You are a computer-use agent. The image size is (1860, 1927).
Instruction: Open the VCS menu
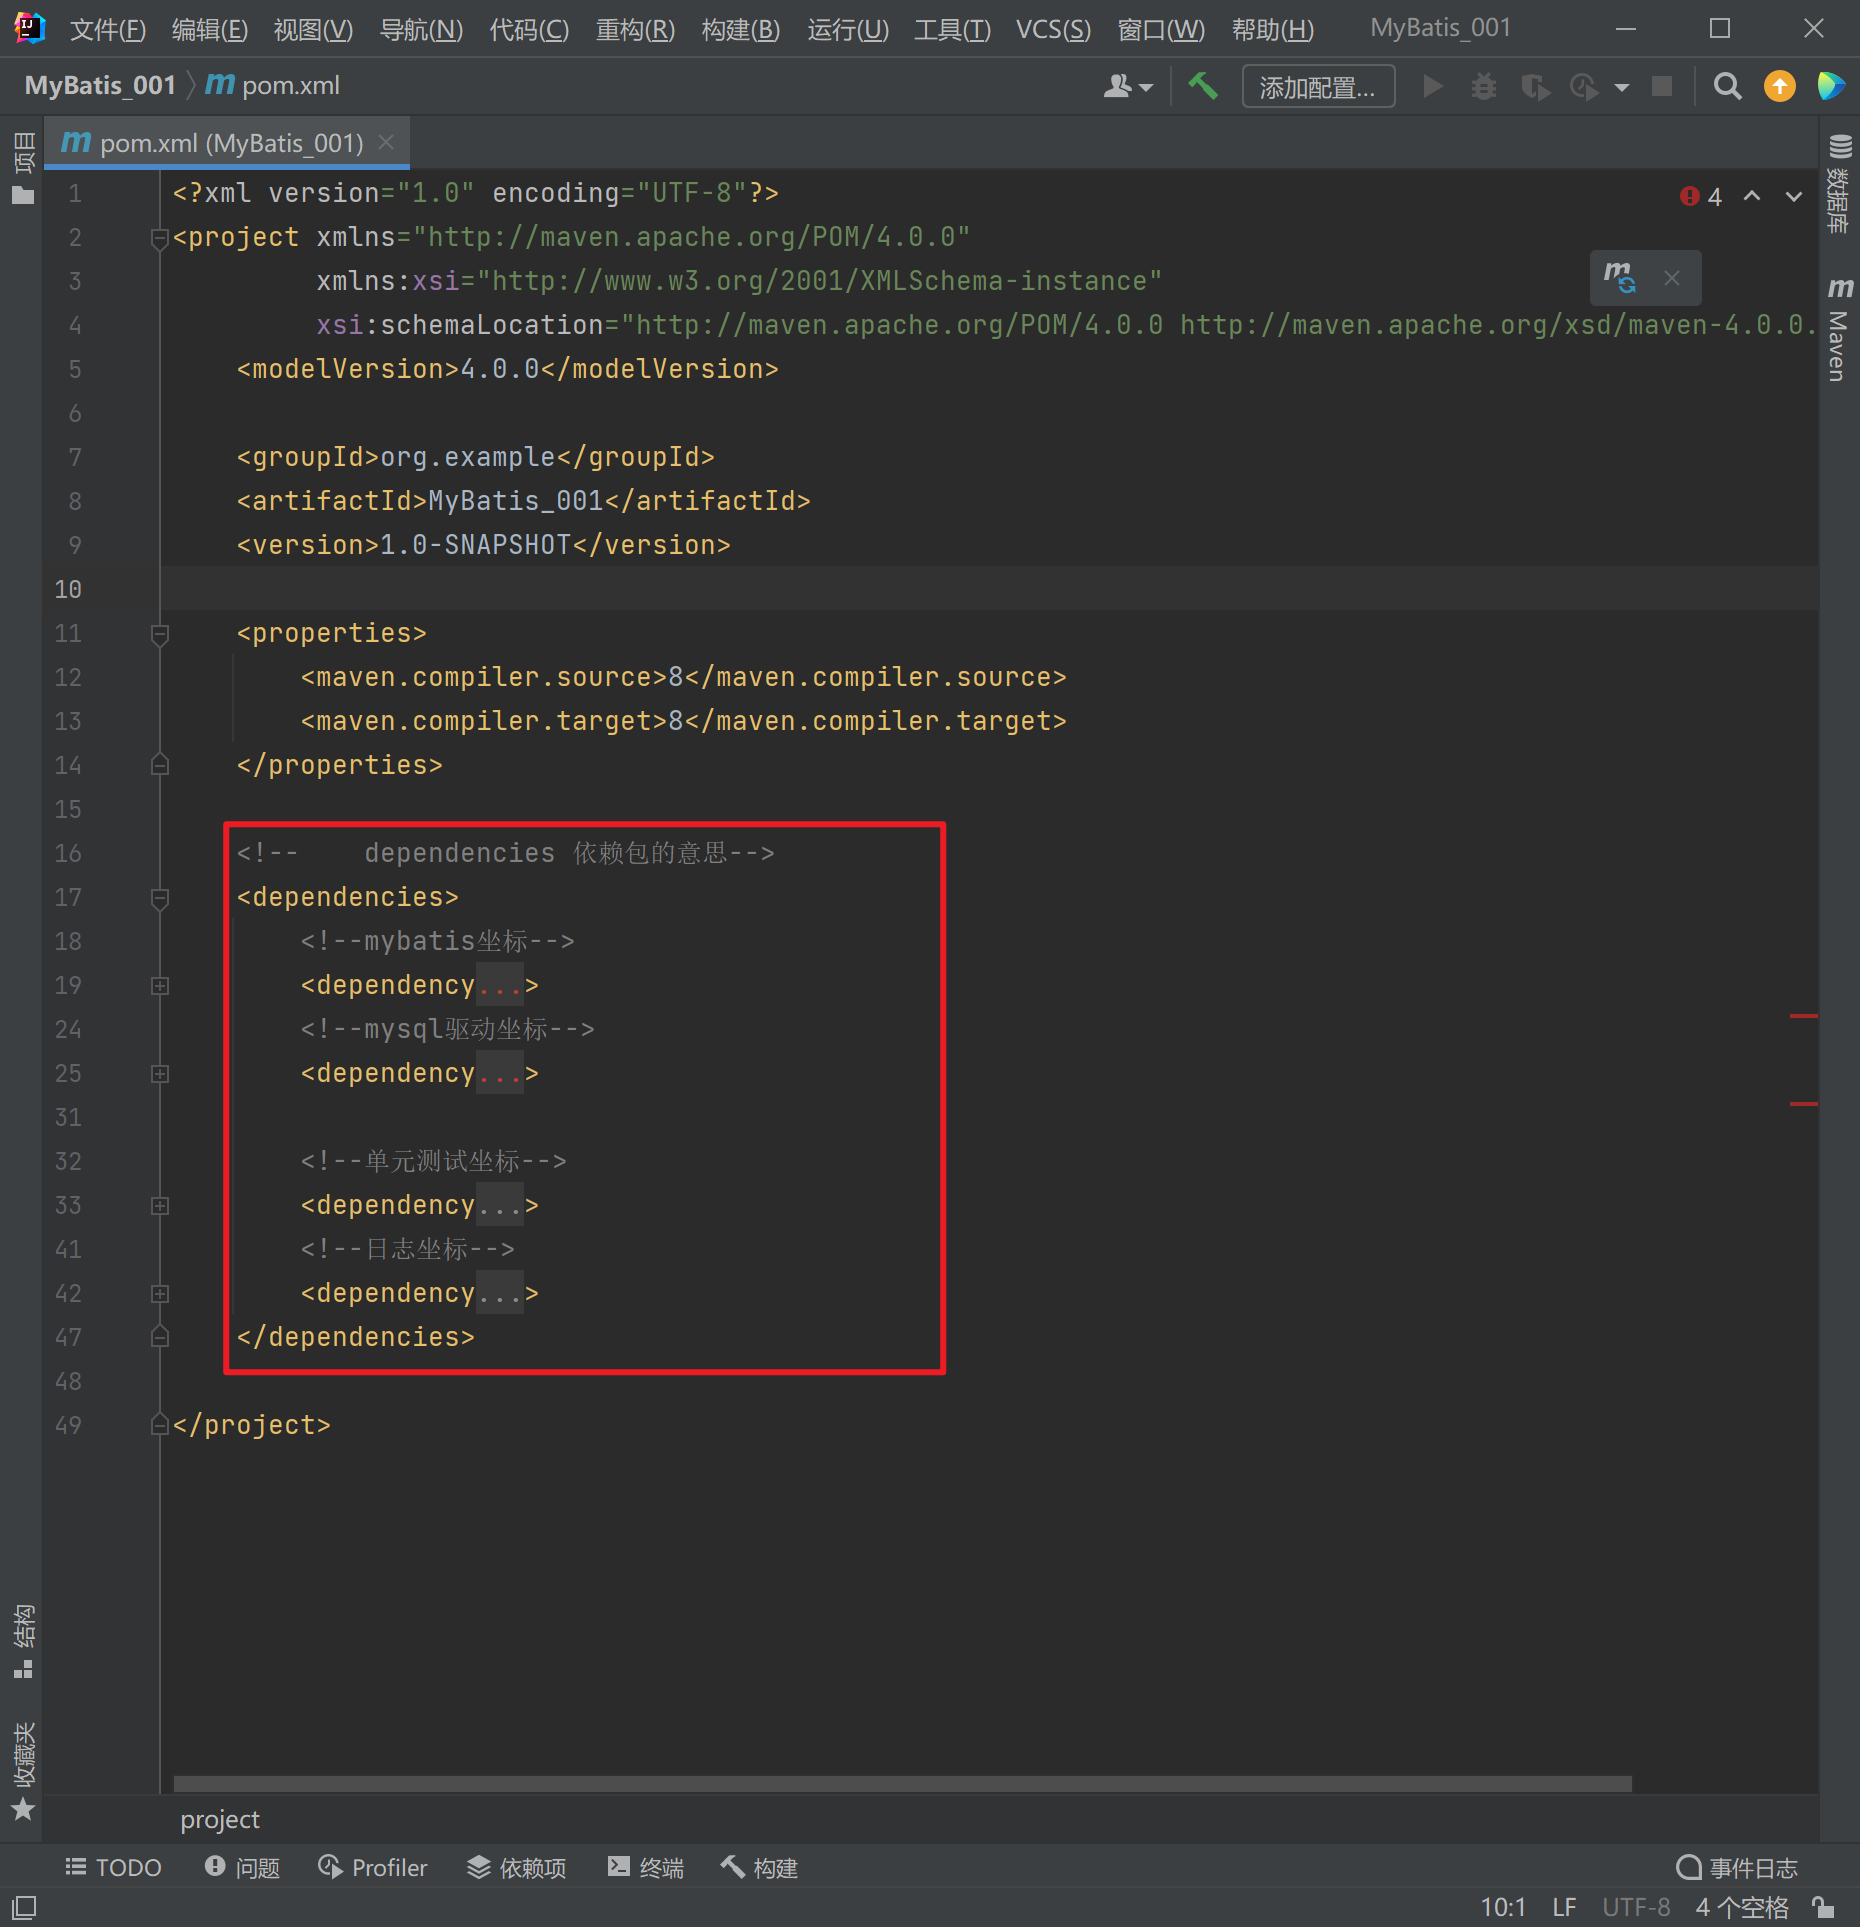coord(1053,29)
